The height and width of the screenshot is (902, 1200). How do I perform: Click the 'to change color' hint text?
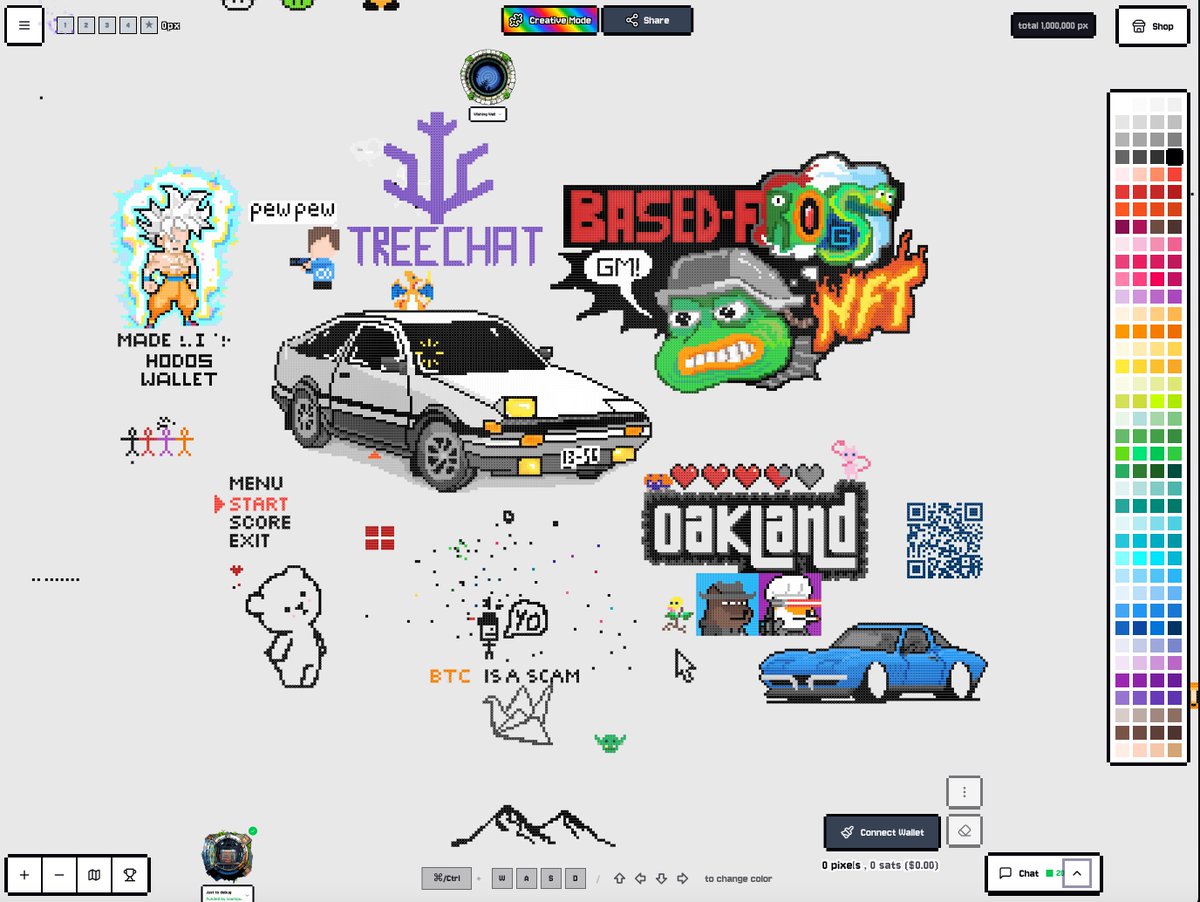coord(738,878)
